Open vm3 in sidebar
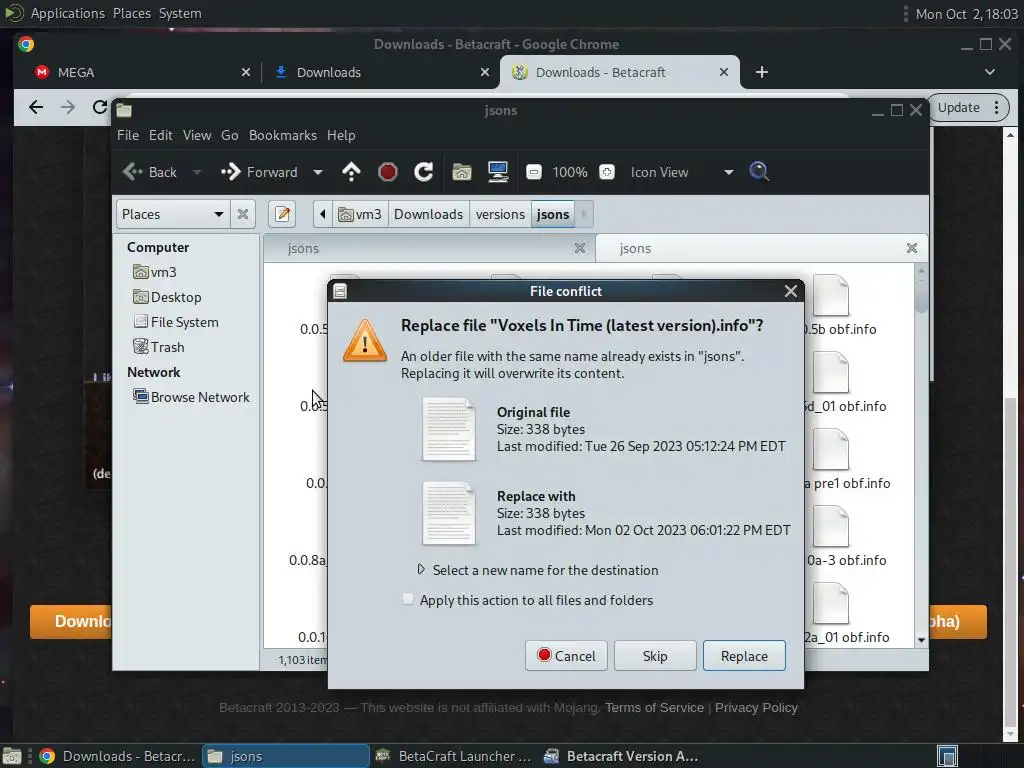1024x768 pixels. 155,272
